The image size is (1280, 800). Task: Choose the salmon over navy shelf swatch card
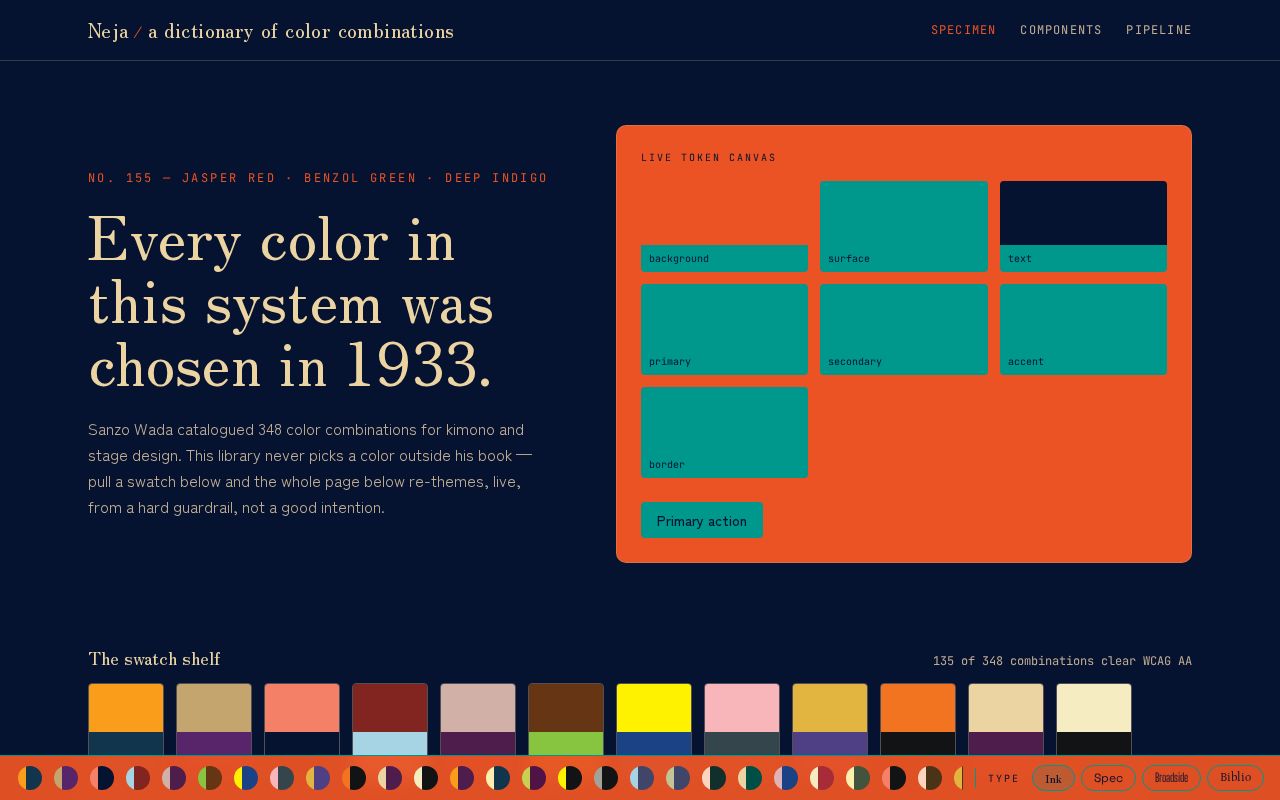coord(302,720)
